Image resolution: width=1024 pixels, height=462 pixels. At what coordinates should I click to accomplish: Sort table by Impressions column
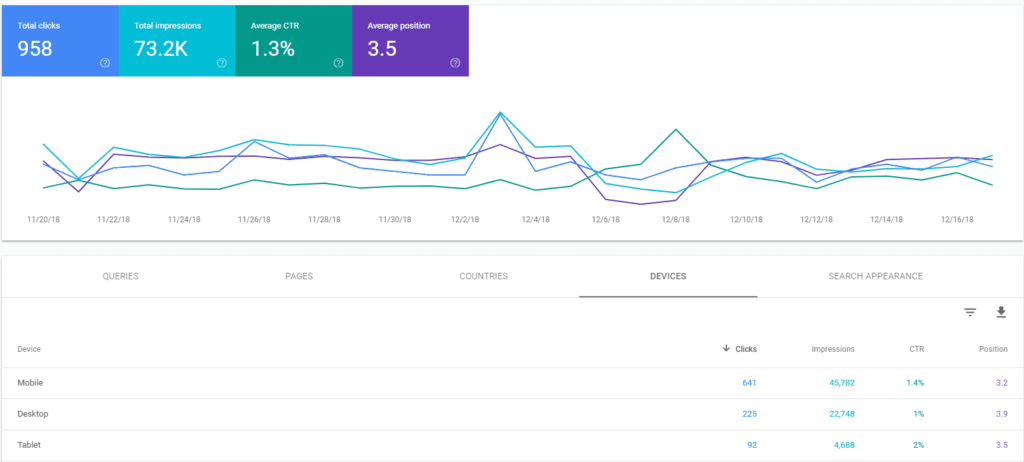[833, 349]
